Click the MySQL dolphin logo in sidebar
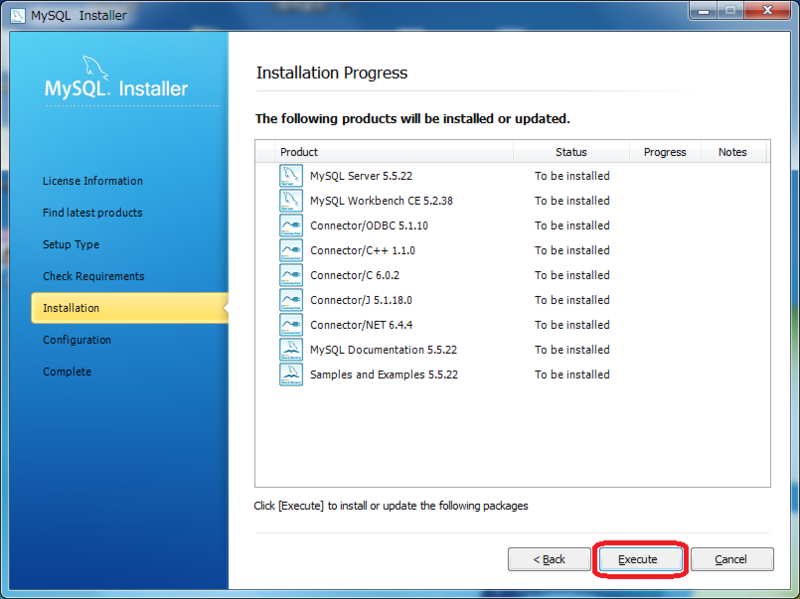 (x=95, y=68)
